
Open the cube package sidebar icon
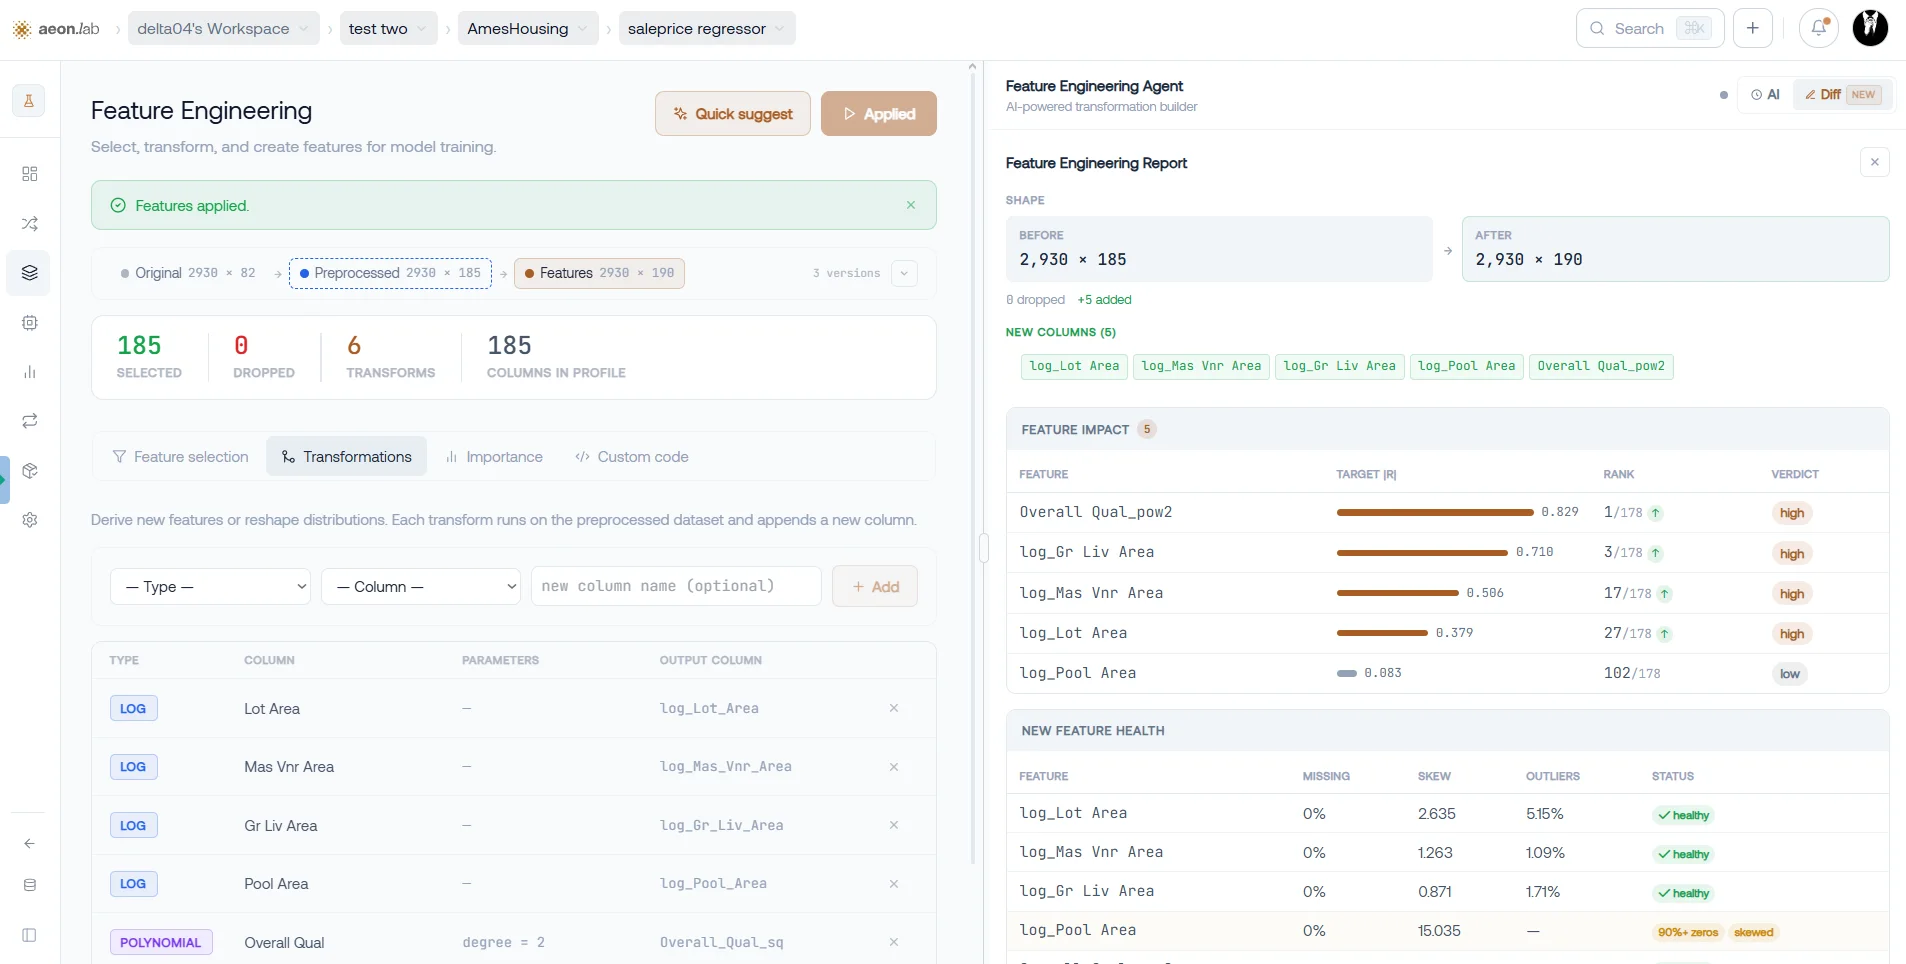pyautogui.click(x=30, y=471)
